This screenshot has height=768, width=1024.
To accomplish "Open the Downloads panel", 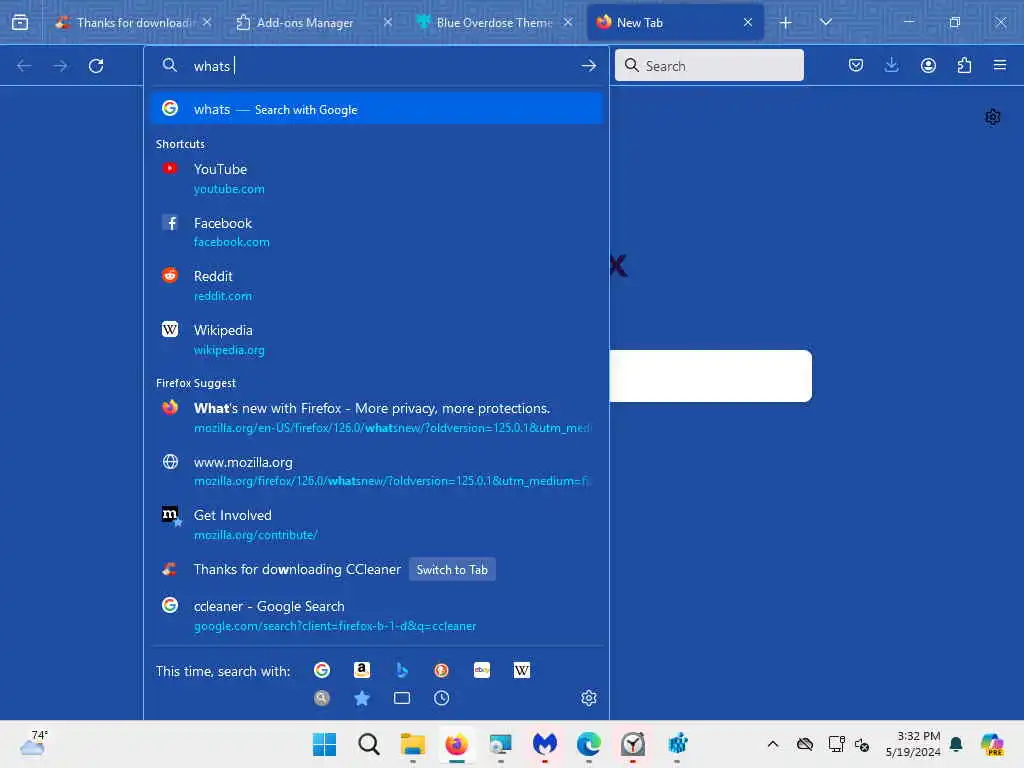I will (891, 65).
